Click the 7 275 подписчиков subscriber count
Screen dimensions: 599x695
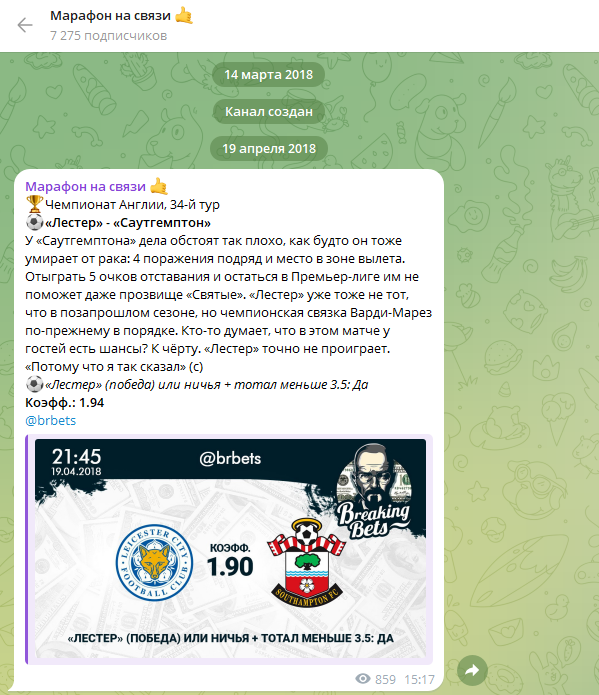tap(109, 35)
